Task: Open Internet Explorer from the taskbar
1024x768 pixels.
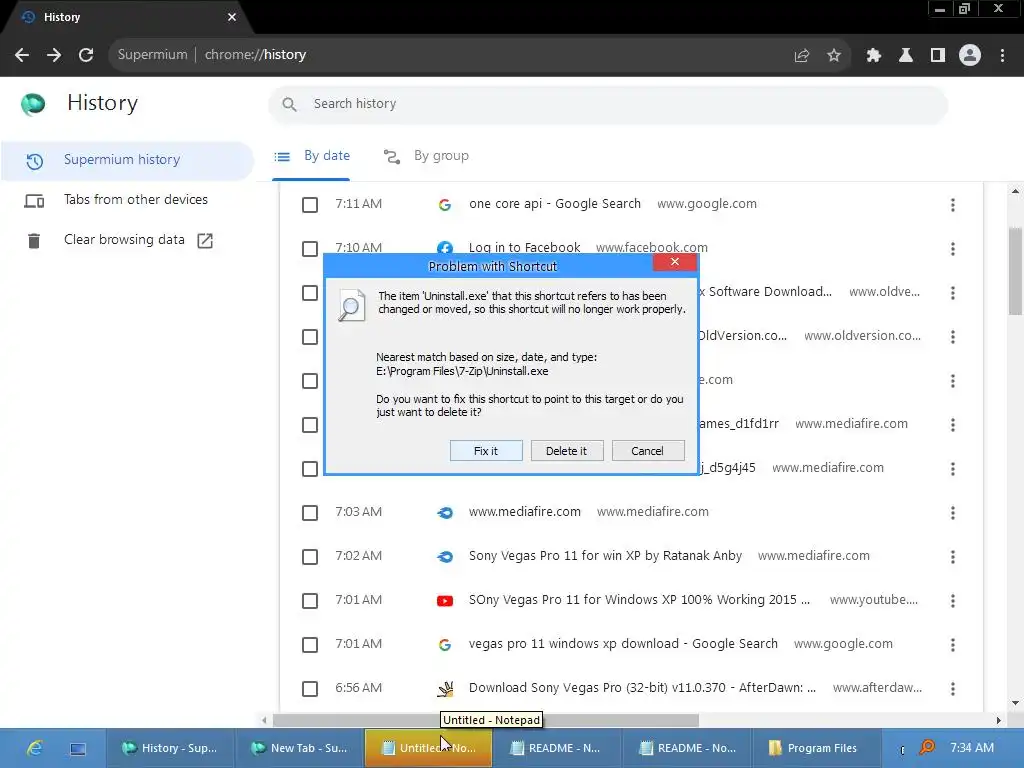Action: tap(35, 748)
